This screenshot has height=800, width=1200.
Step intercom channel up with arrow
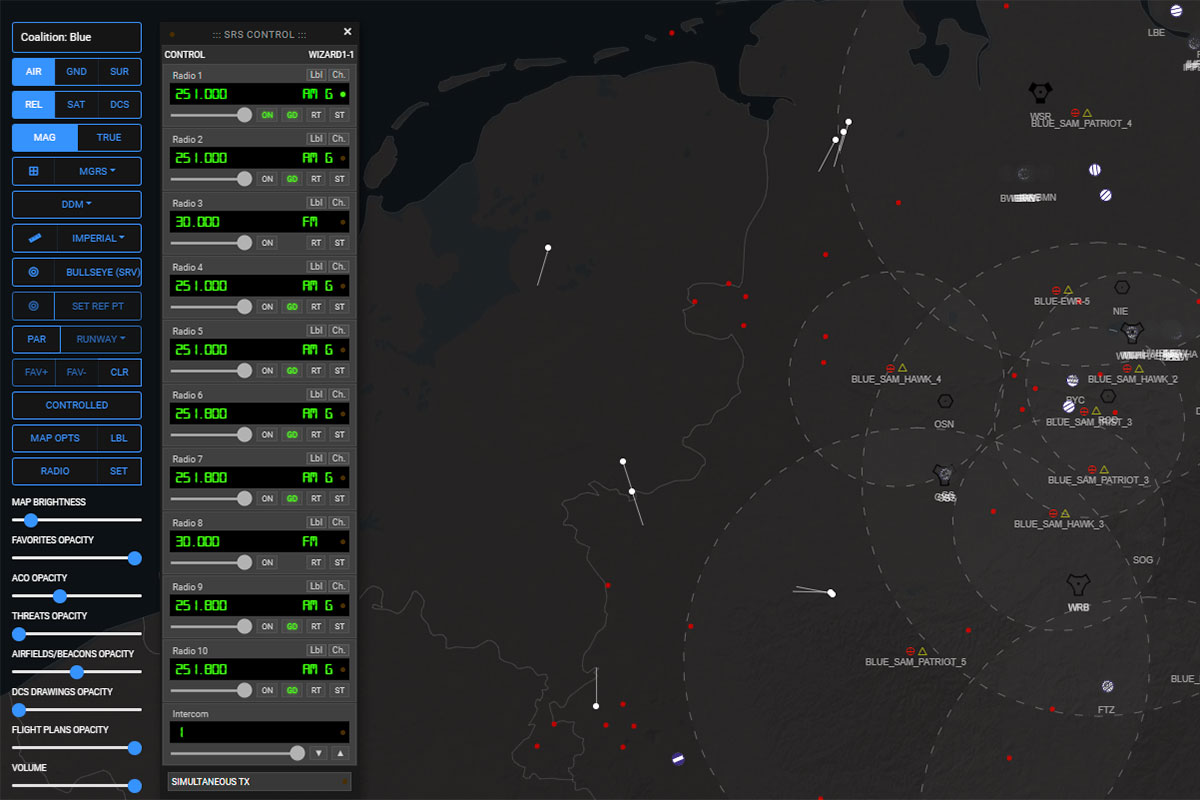[340, 753]
